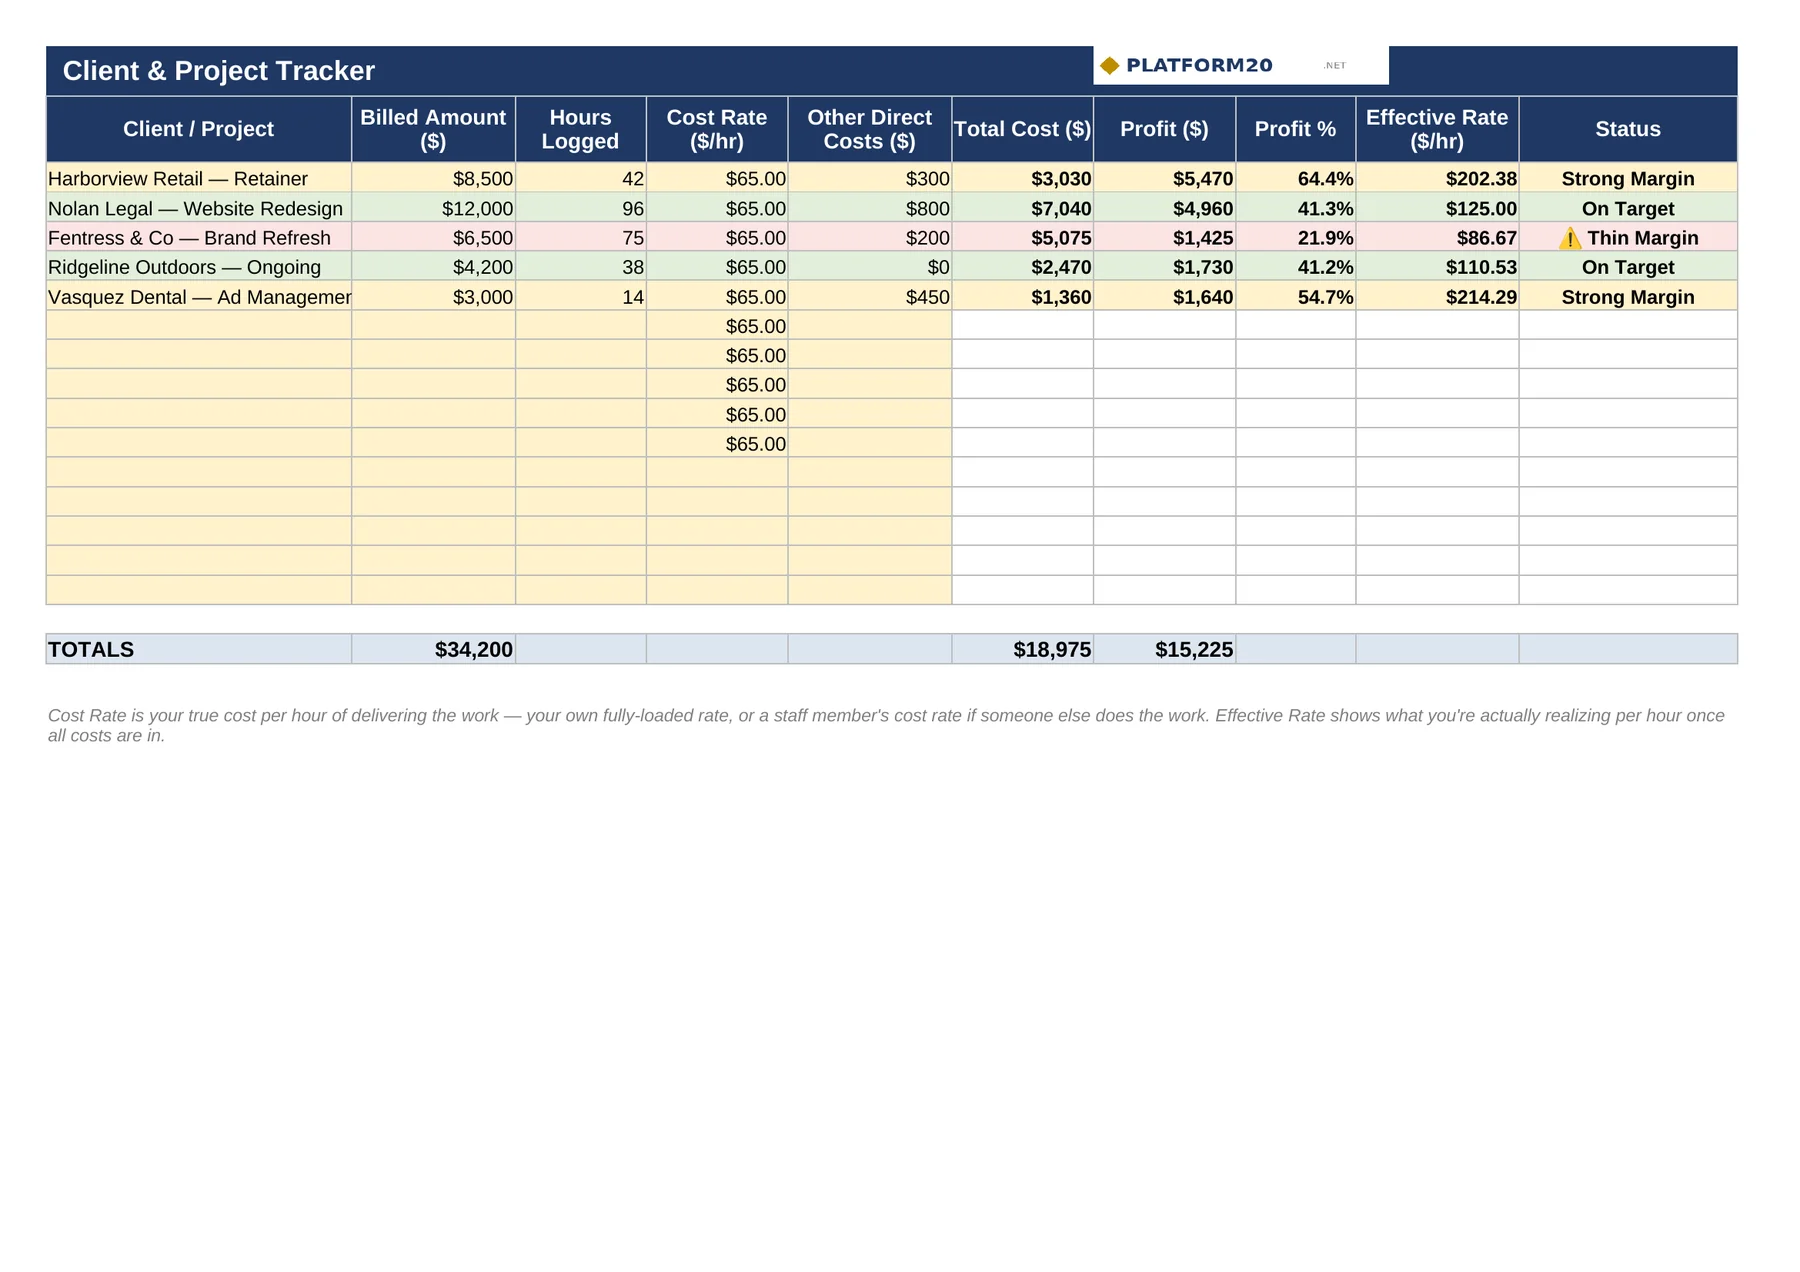Select Vasquez Dental's $450 other direct costs

tap(869, 296)
